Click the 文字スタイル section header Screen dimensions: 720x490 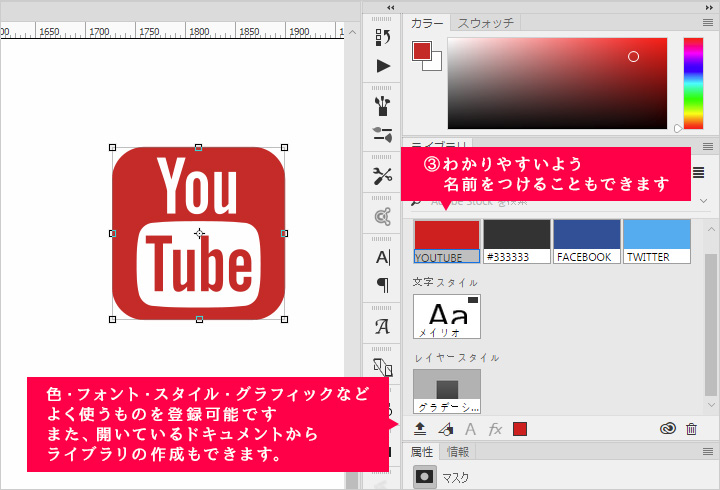[x=445, y=282]
